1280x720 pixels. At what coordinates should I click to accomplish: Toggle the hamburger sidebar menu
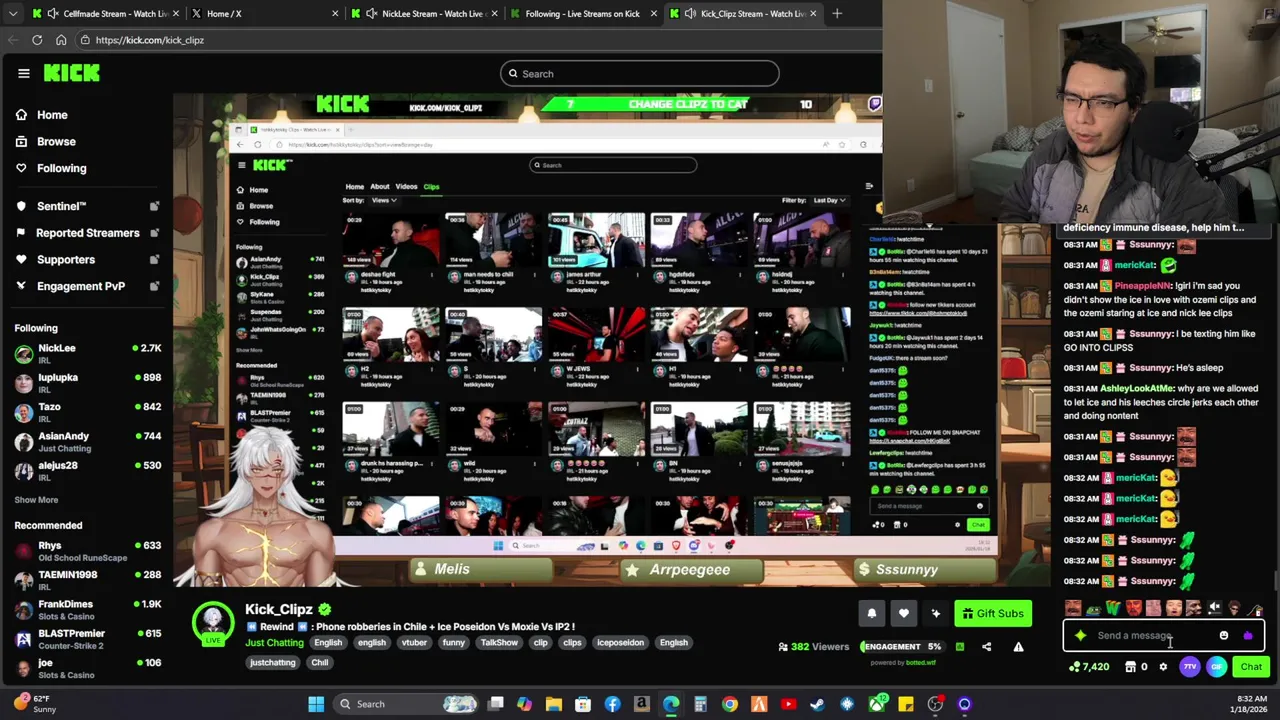coord(23,73)
